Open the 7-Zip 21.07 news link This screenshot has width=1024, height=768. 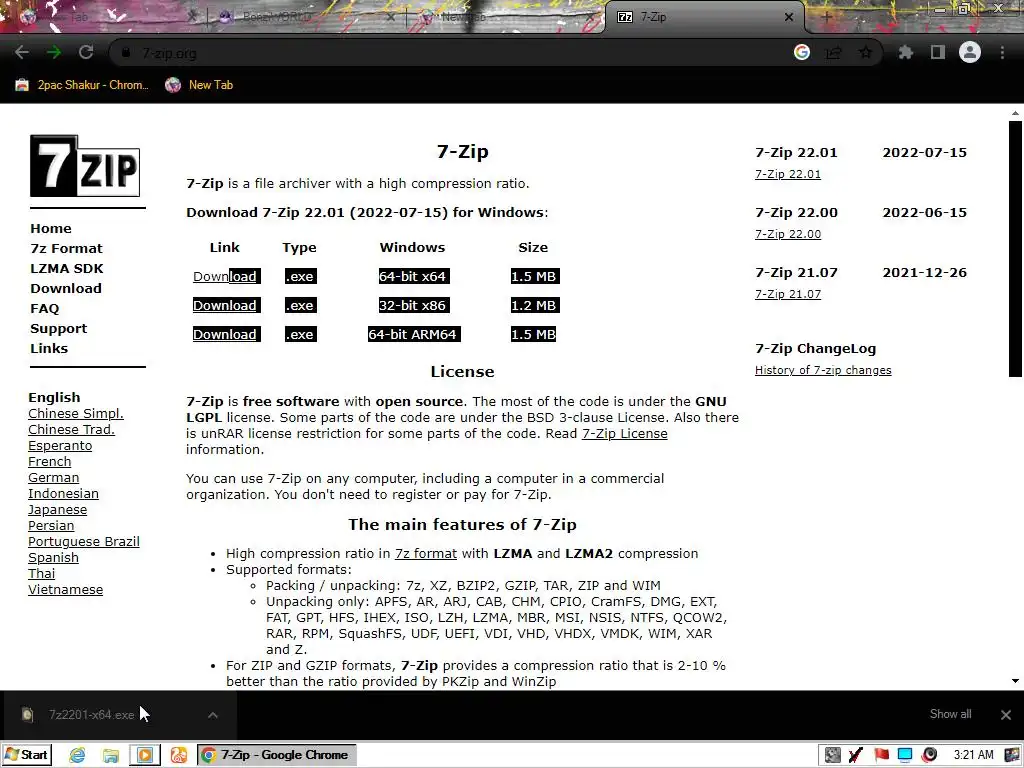788,295
